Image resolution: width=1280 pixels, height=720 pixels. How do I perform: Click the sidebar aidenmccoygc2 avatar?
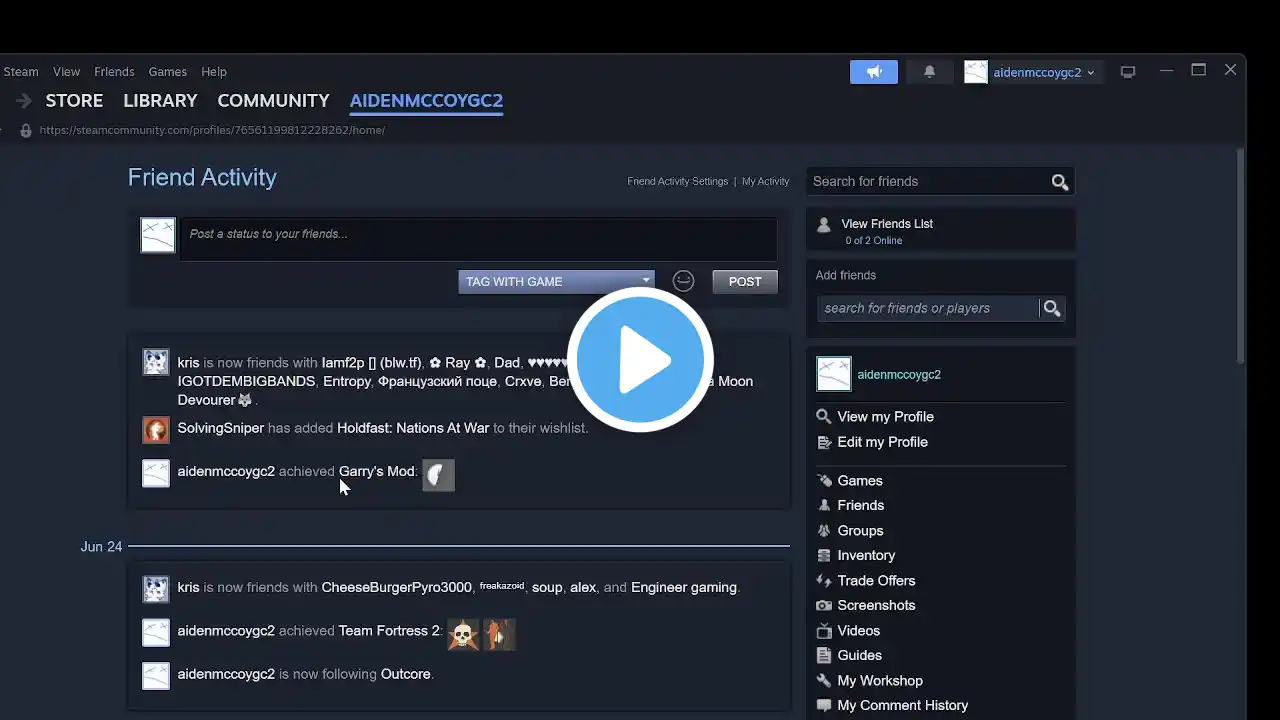tap(834, 374)
